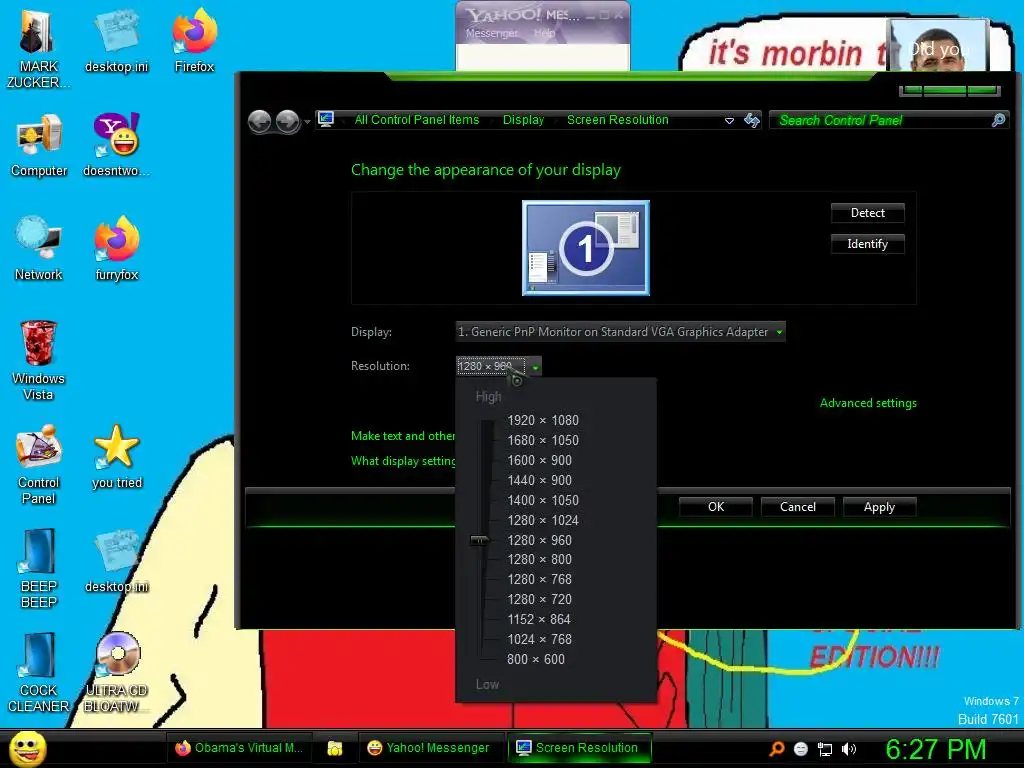
Task: Go to Display breadcrumb
Action: tap(523, 120)
